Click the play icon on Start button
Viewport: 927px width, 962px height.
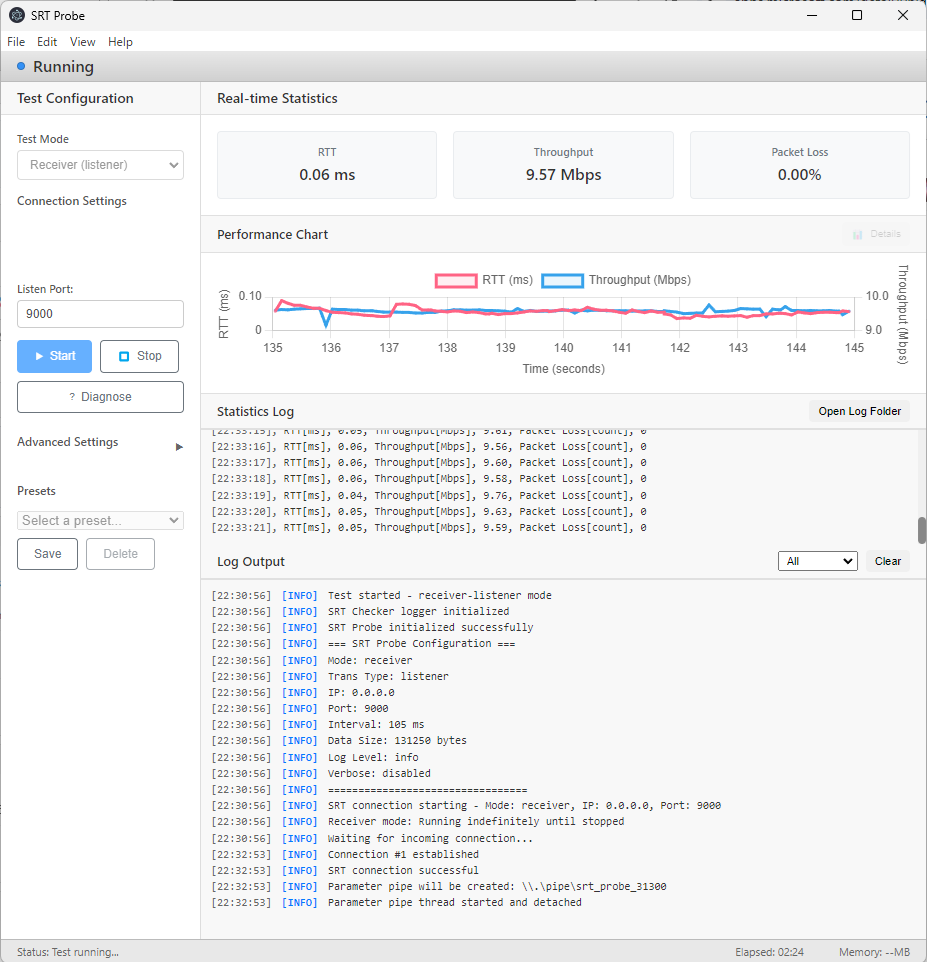(39, 356)
